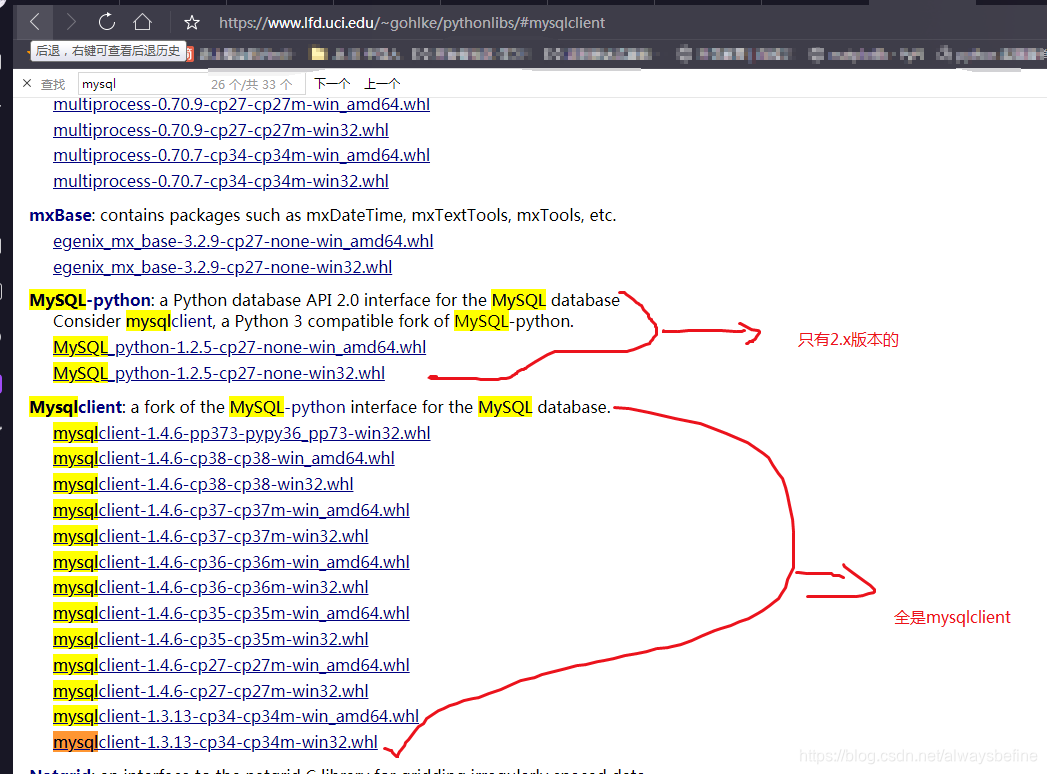The image size is (1047, 774).
Task: Select highlighted mysqlclient-1.3.13-cp34 win32 match
Action: 215,742
